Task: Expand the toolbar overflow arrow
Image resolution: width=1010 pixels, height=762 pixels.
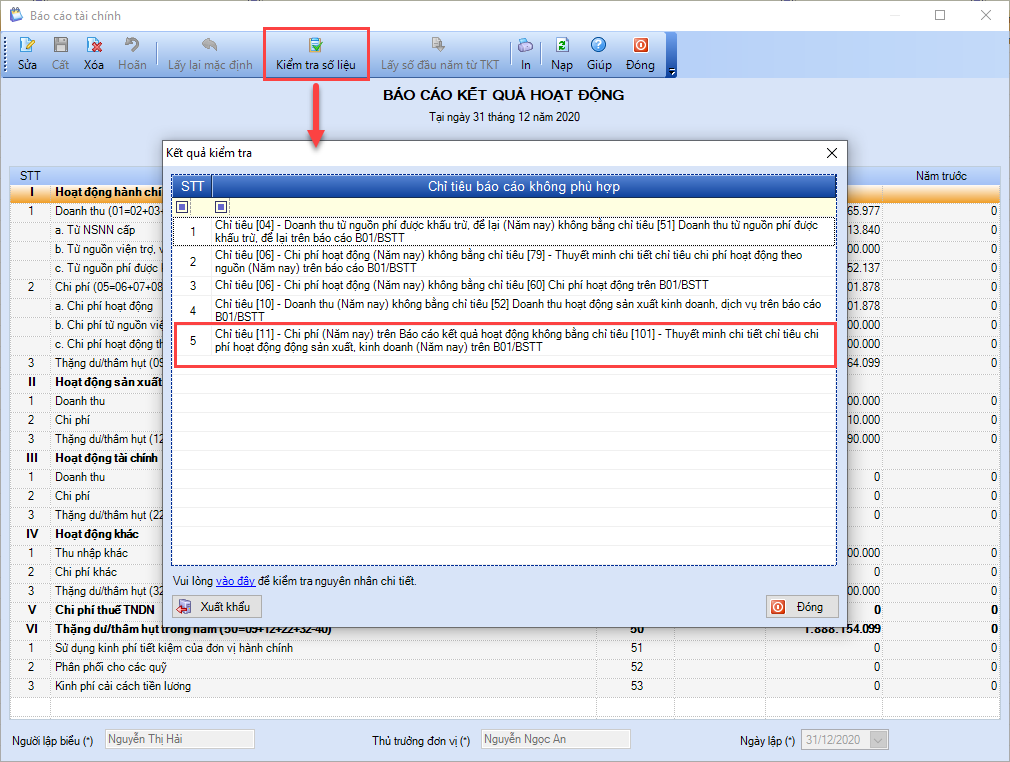Action: 672,72
